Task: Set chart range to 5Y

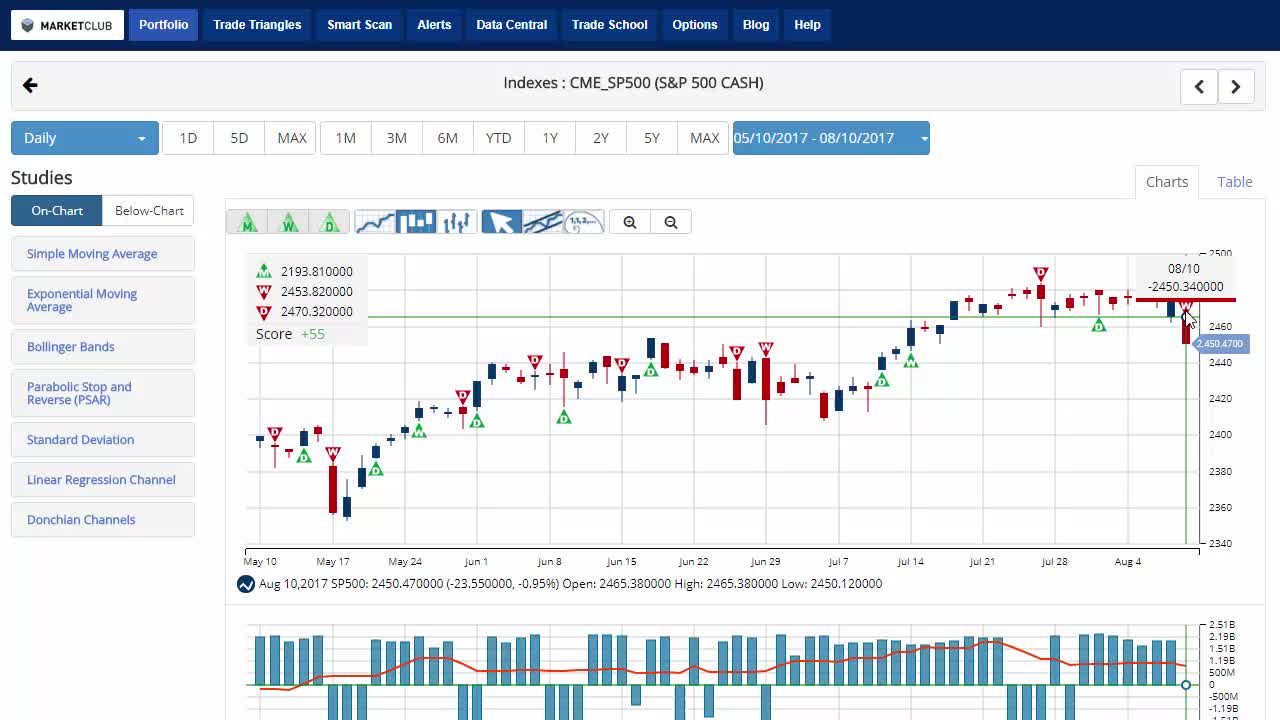Action: pyautogui.click(x=652, y=138)
